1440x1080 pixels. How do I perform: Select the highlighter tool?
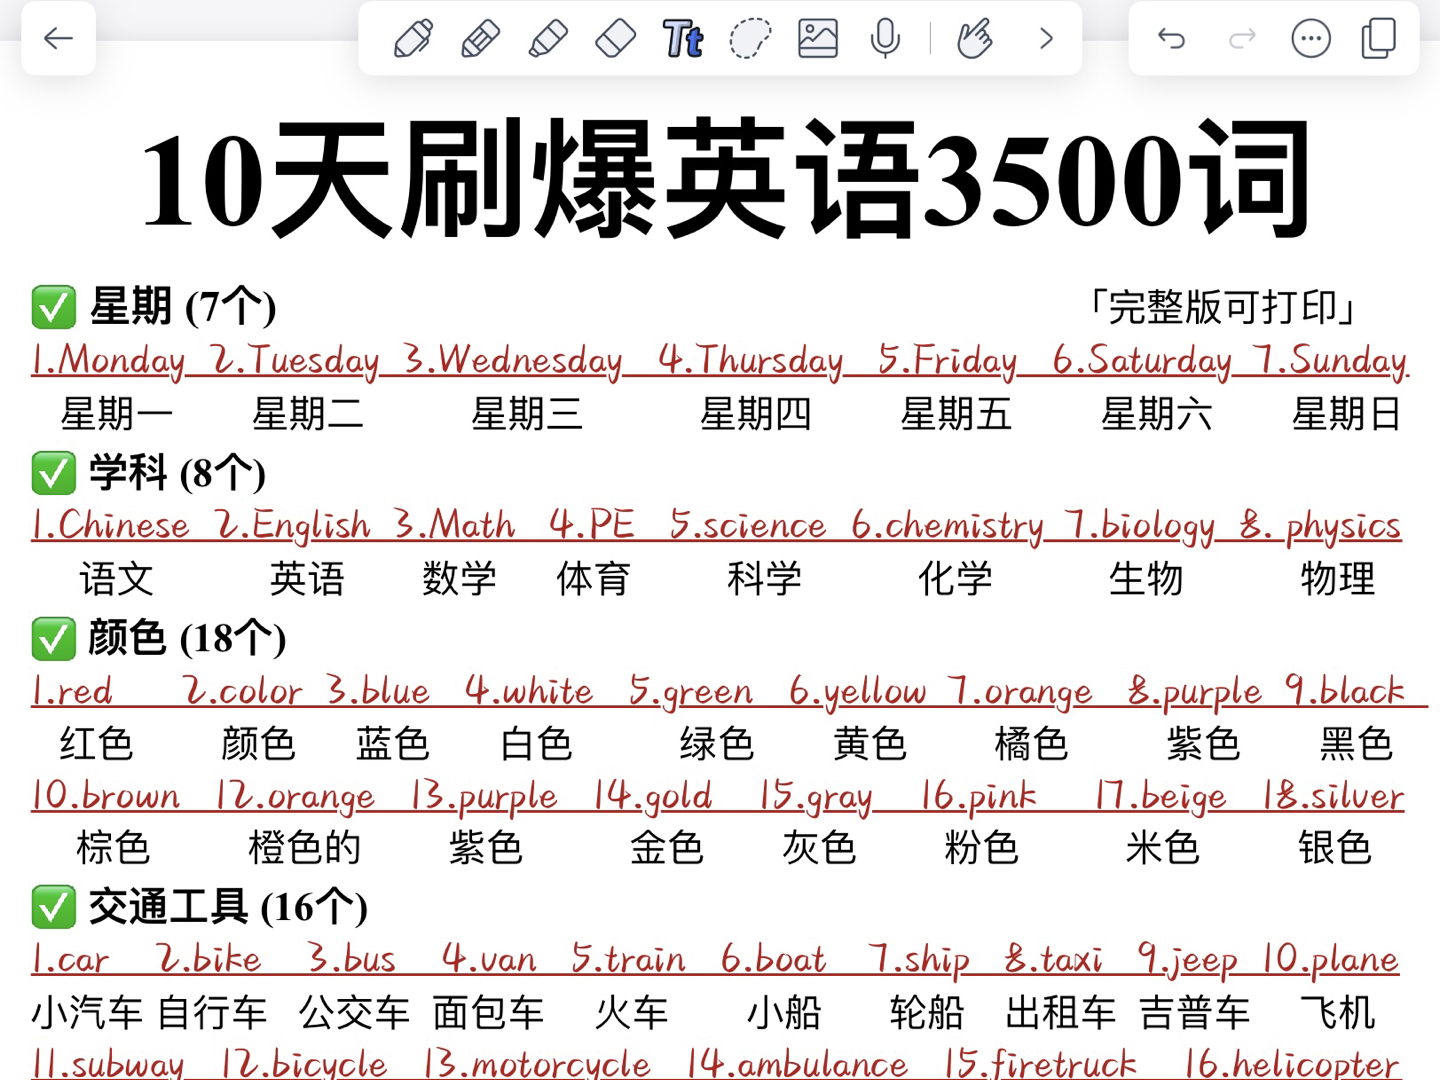(547, 39)
